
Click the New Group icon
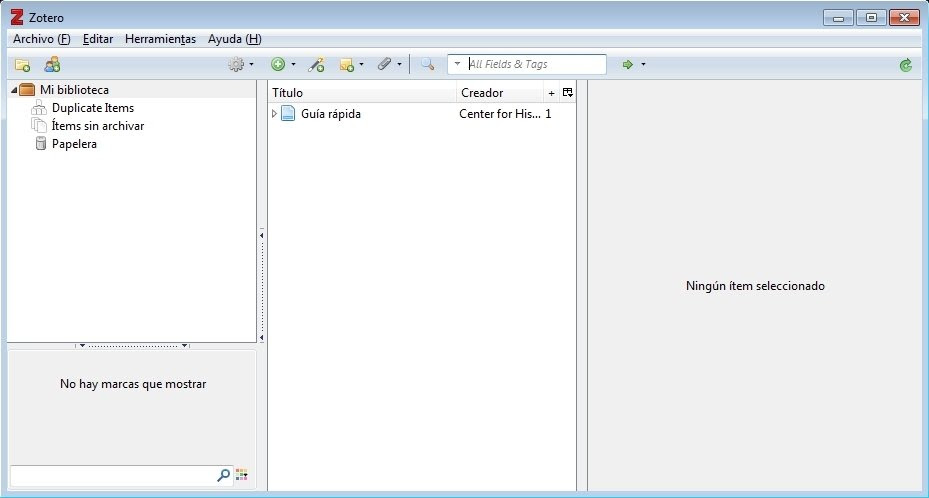pyautogui.click(x=52, y=65)
